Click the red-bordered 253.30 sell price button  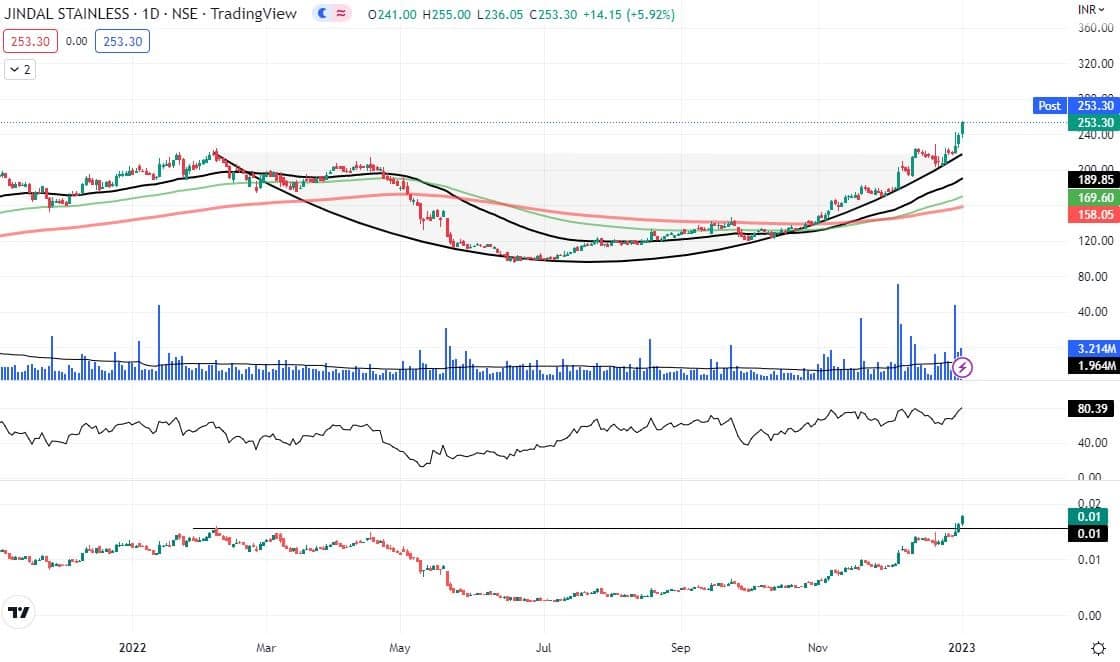(28, 42)
